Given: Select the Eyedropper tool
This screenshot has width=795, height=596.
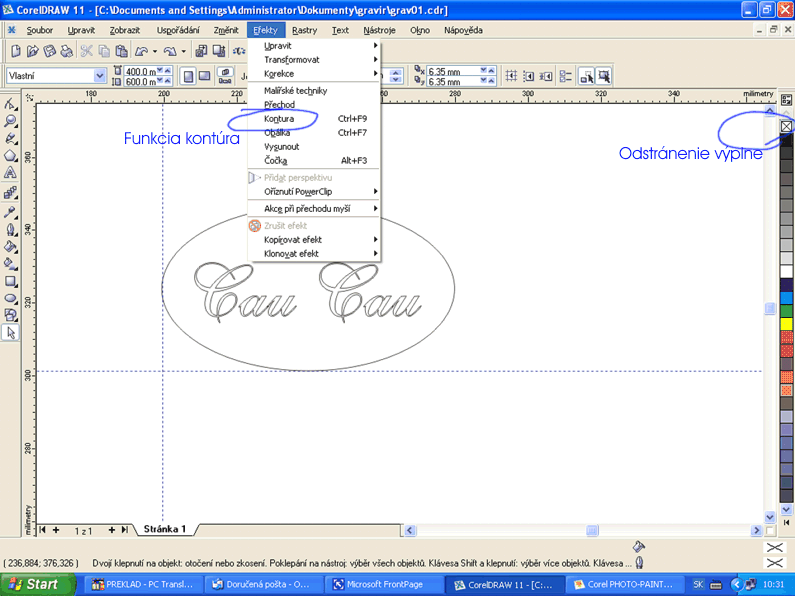Looking at the screenshot, I should [10, 212].
